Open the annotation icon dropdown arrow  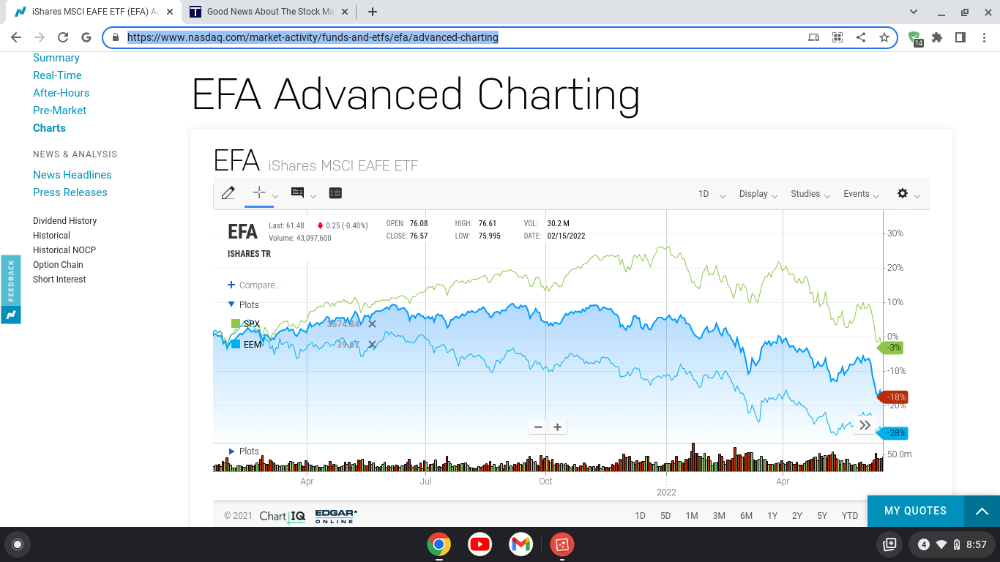click(313, 196)
